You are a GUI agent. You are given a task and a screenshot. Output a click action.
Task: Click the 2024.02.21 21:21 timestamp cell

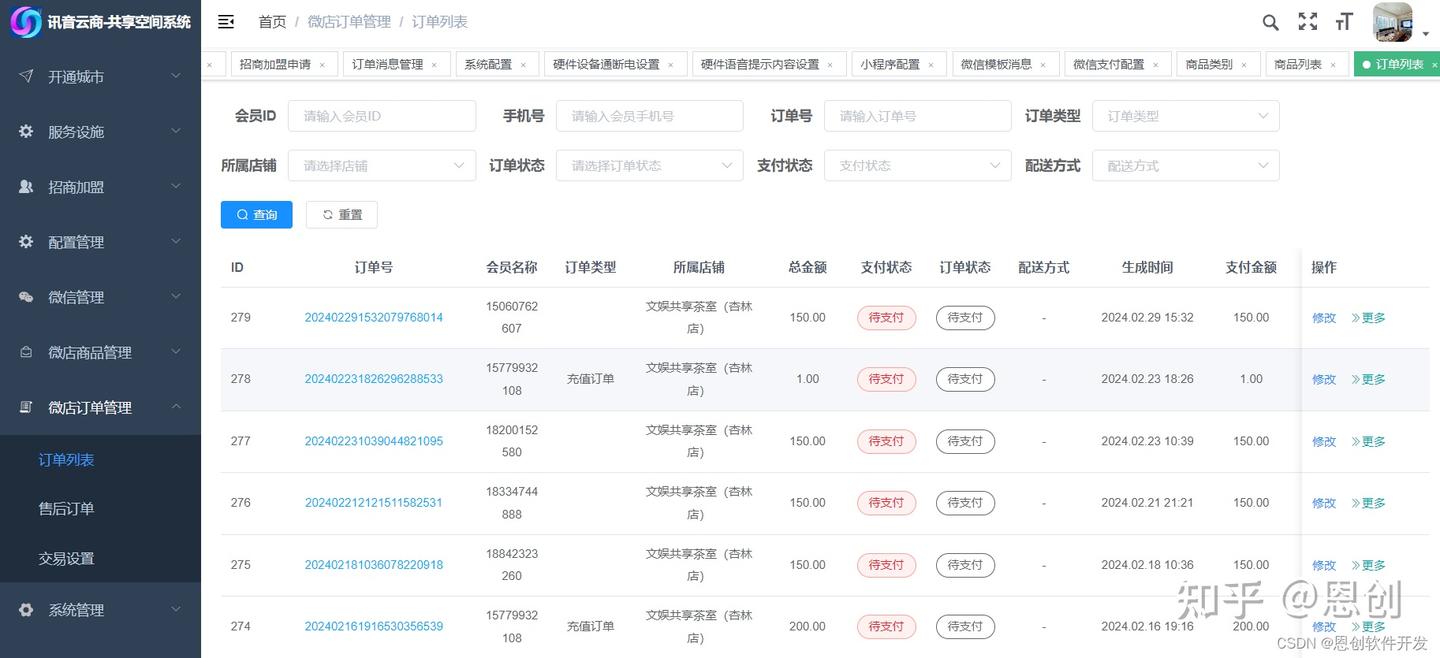tap(1147, 503)
